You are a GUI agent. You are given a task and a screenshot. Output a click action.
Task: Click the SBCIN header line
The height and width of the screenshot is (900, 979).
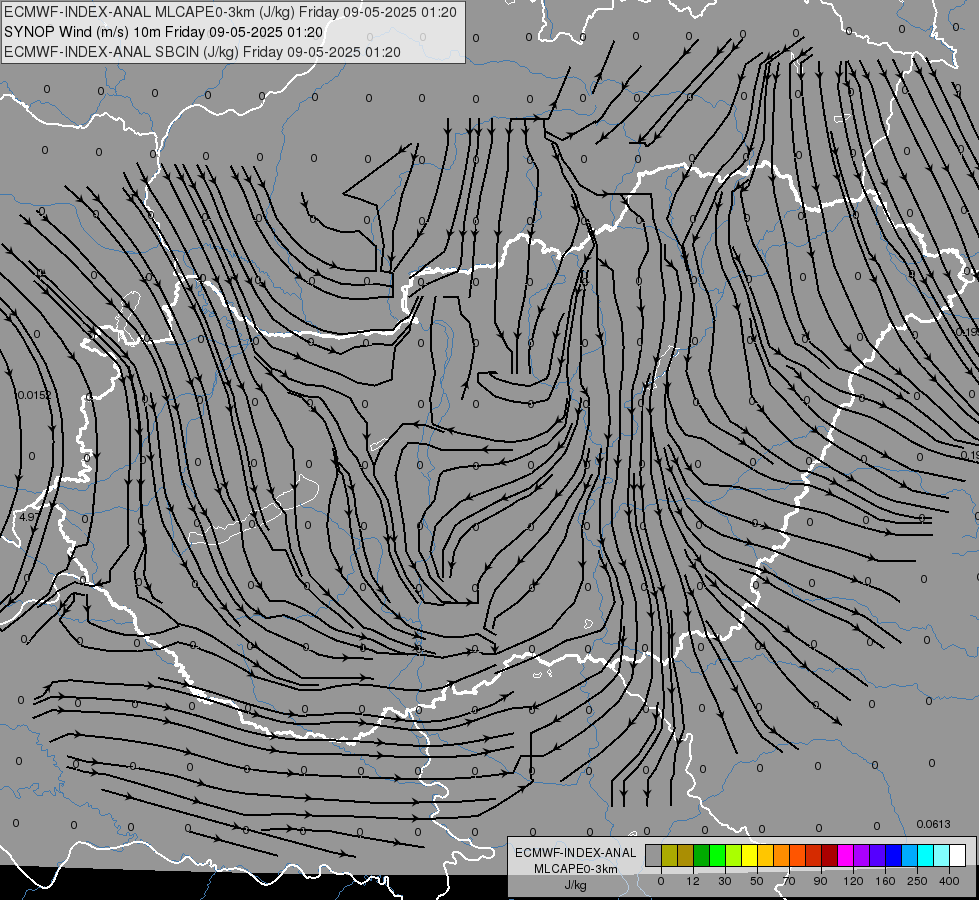pyautogui.click(x=202, y=52)
